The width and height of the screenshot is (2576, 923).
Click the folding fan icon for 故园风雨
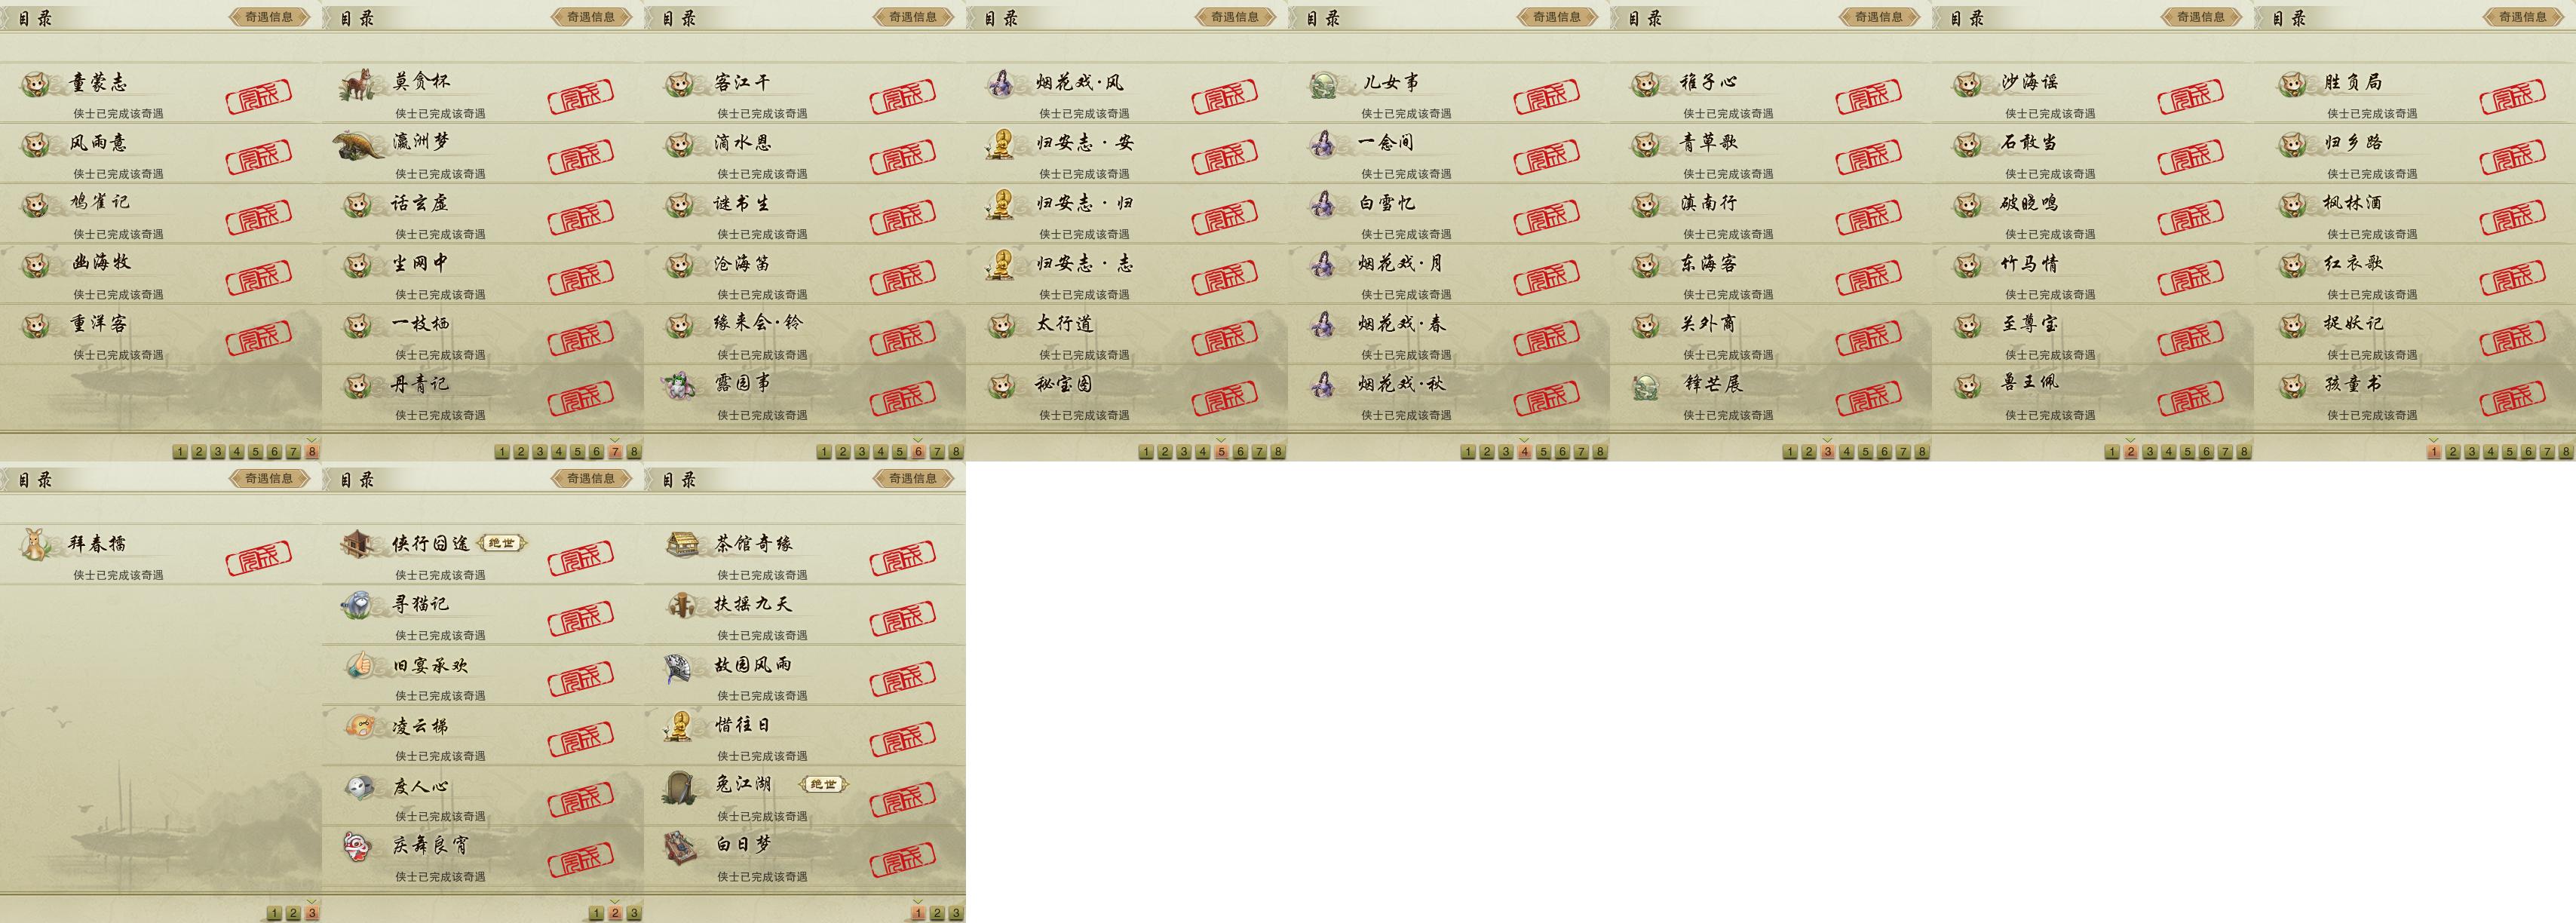pos(680,667)
